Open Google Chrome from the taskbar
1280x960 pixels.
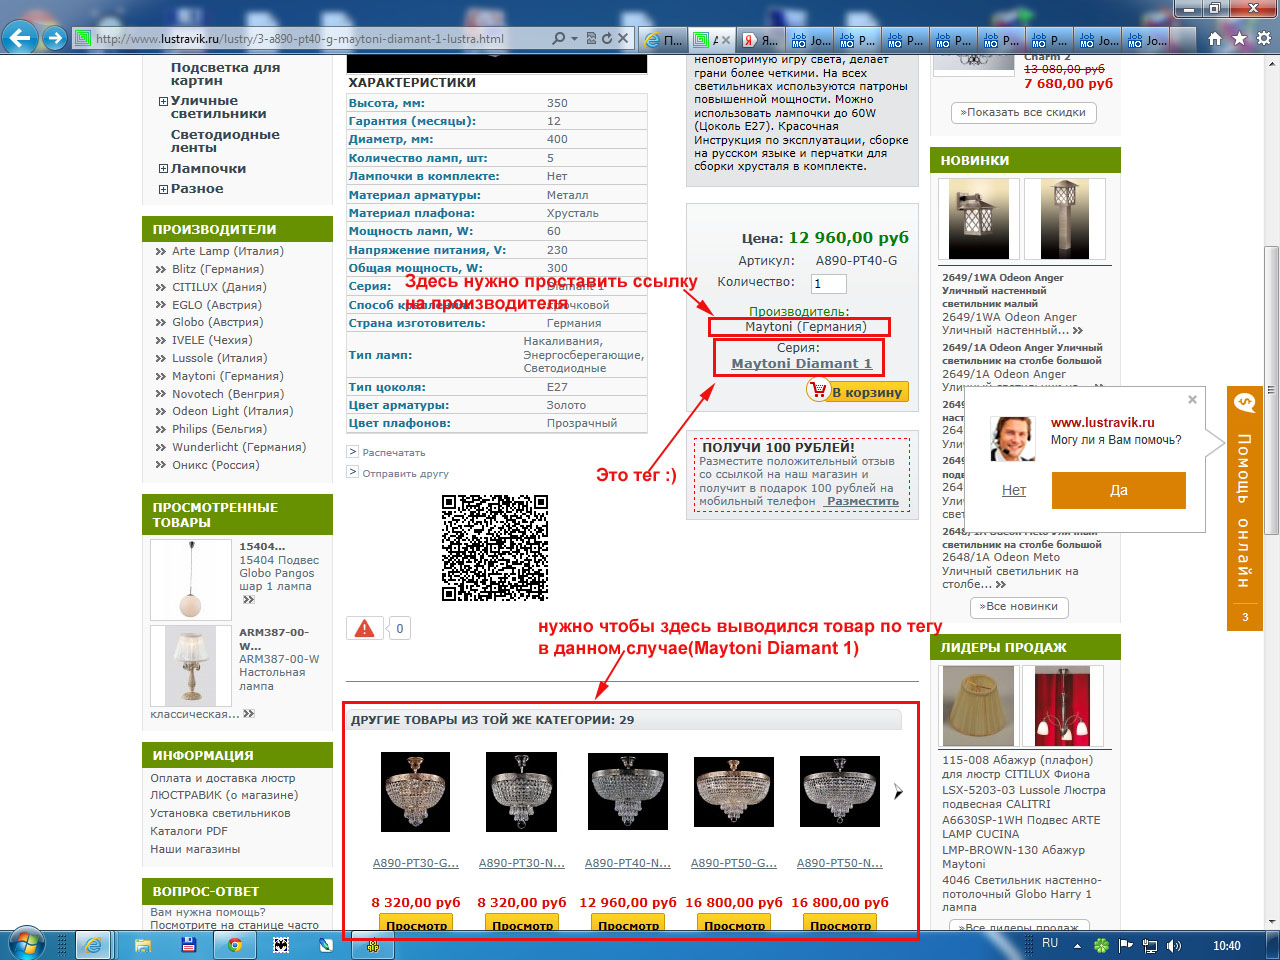point(235,945)
